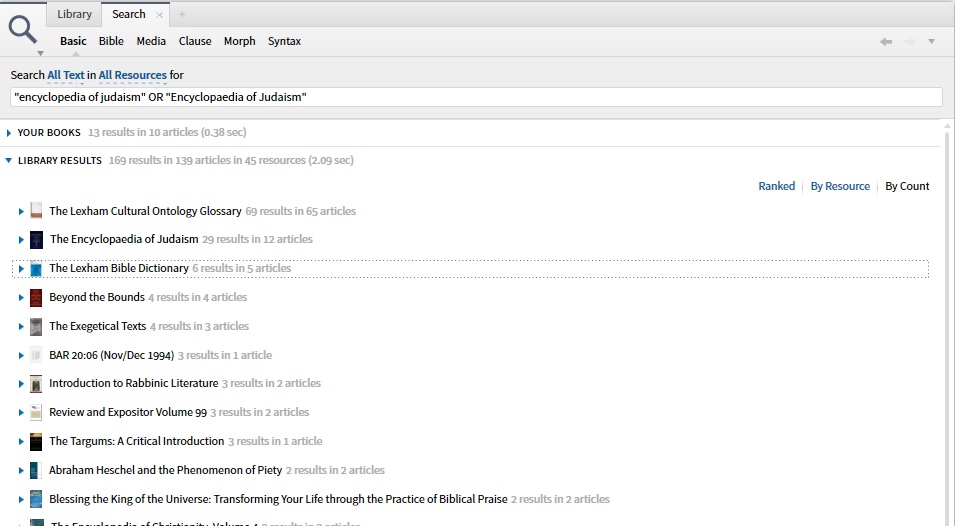Screen dimensions: 955x526
Task: Click The Encyclopaedia of Judaism cover icon
Action: (37, 240)
